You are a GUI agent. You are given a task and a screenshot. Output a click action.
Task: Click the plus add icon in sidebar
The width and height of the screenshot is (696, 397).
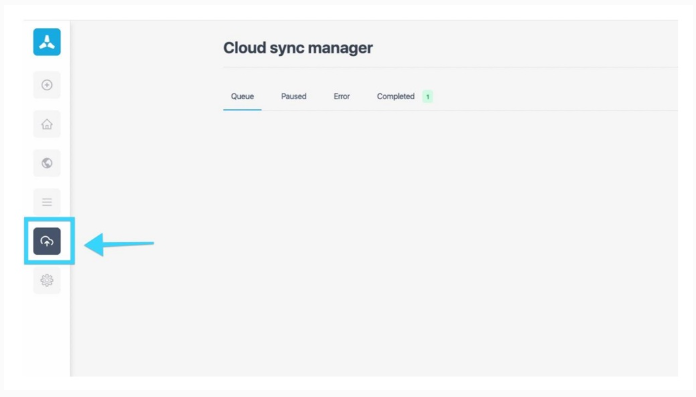pos(47,85)
